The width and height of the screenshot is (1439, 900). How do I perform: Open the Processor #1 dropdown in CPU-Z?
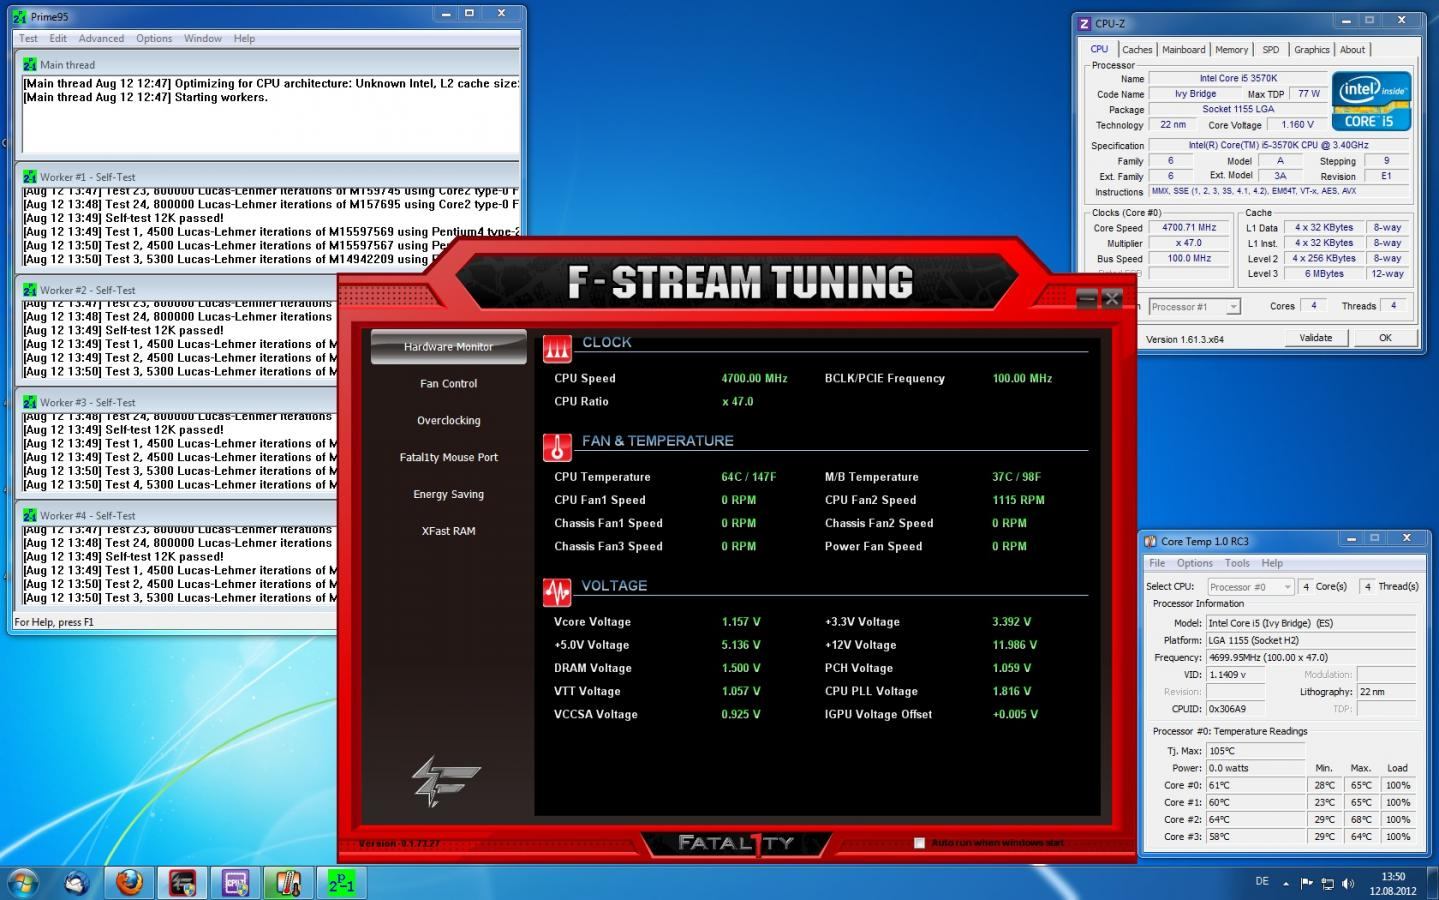pos(1194,307)
